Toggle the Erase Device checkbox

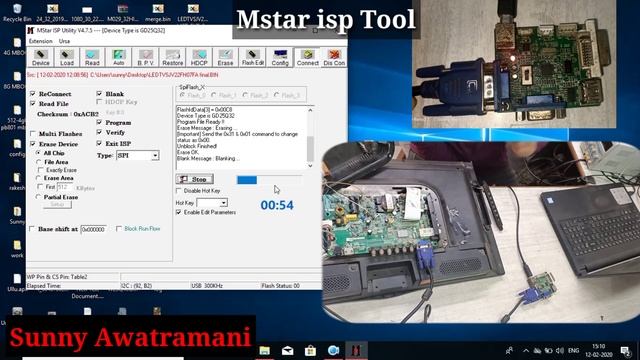click(33, 144)
